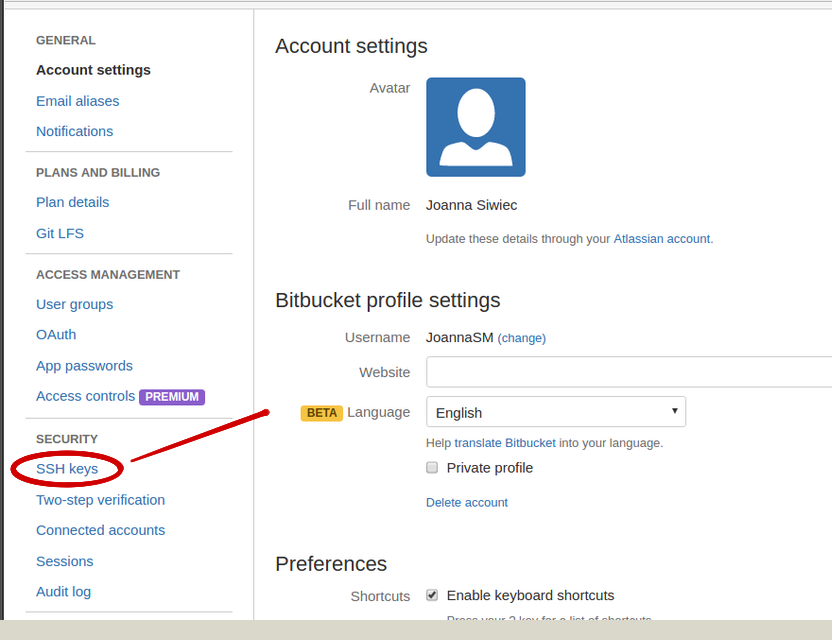832x640 pixels.
Task: Open Audit log page
Action: click(63, 592)
